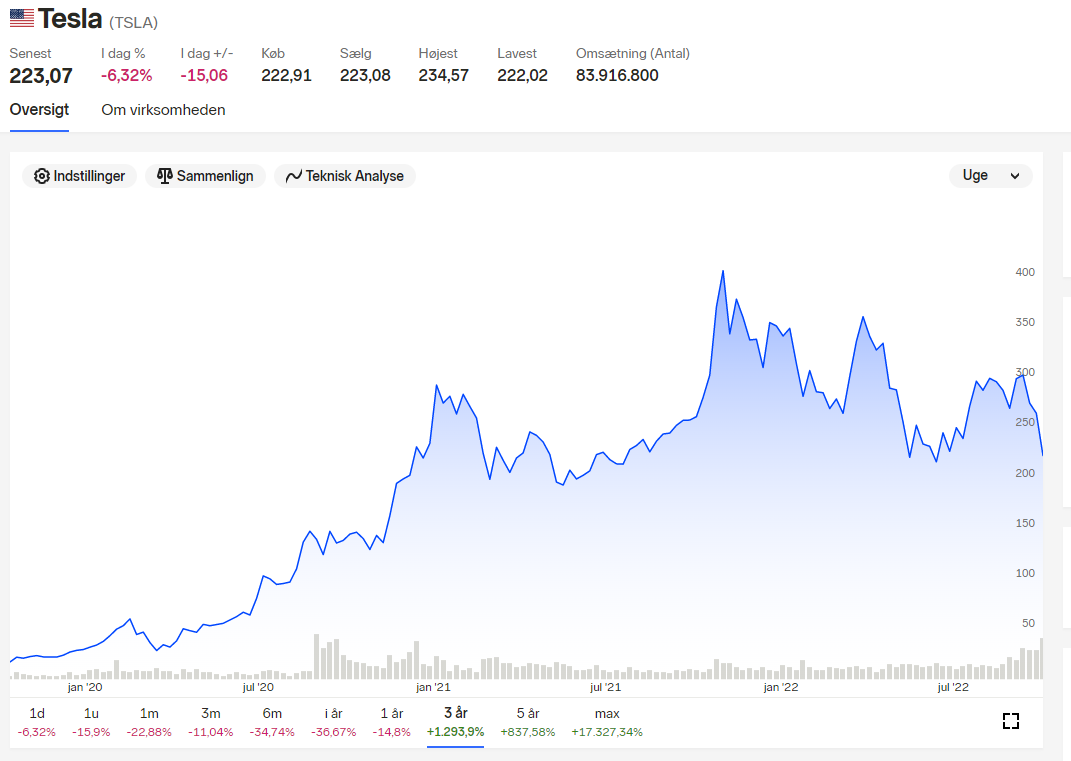1071x761 pixels.
Task: Click the 350 price axis label
Action: coord(1025,322)
